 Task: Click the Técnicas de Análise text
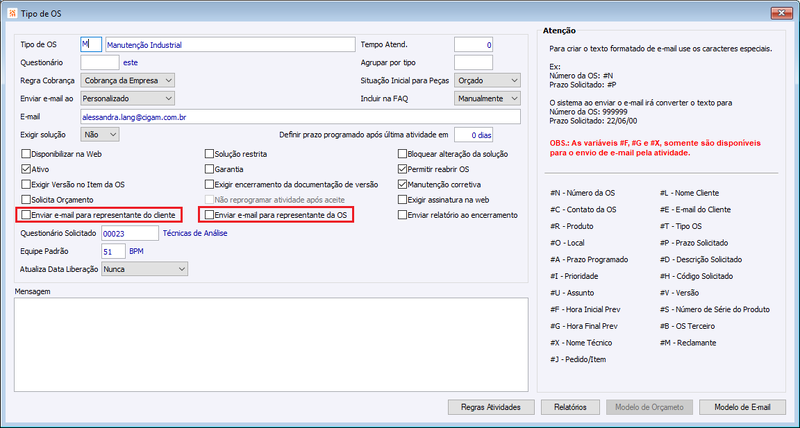click(195, 233)
